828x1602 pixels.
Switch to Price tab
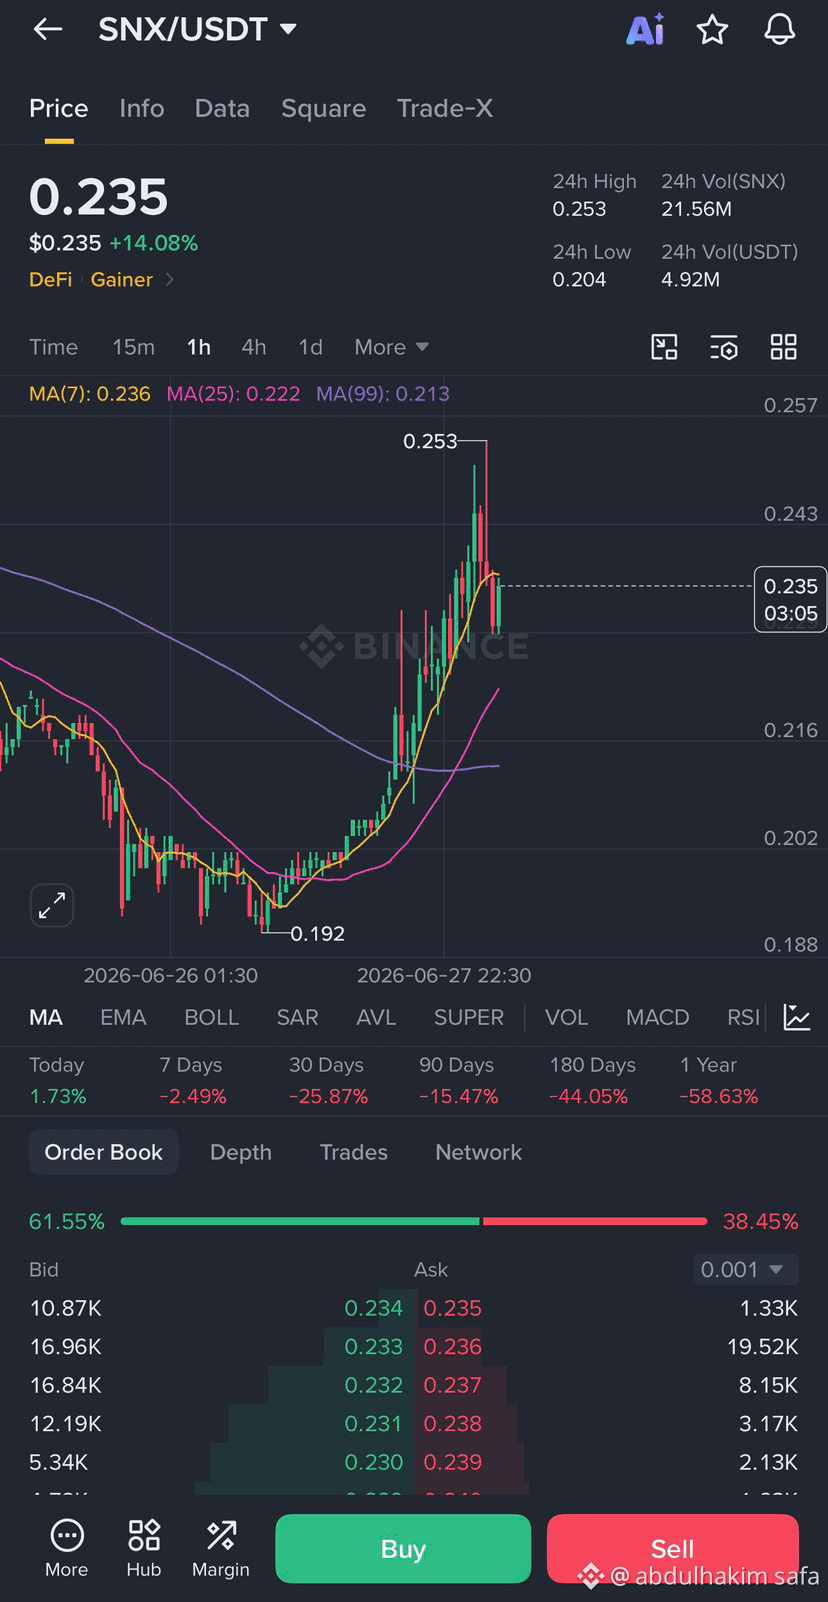(58, 108)
